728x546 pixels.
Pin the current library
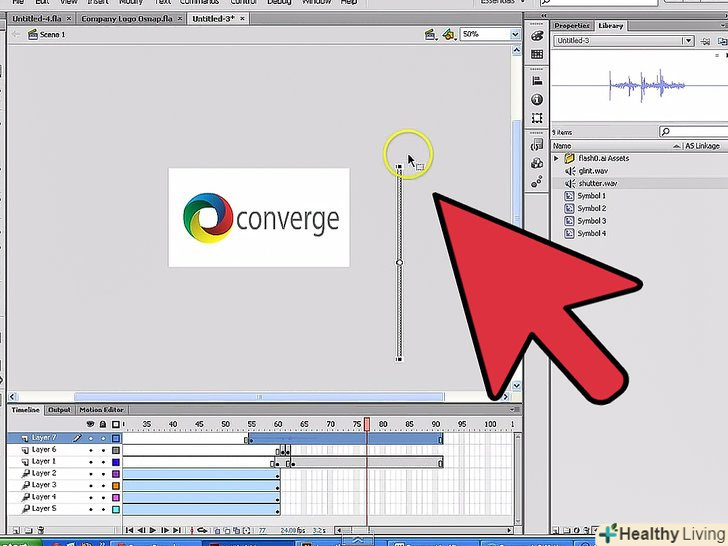(705, 41)
